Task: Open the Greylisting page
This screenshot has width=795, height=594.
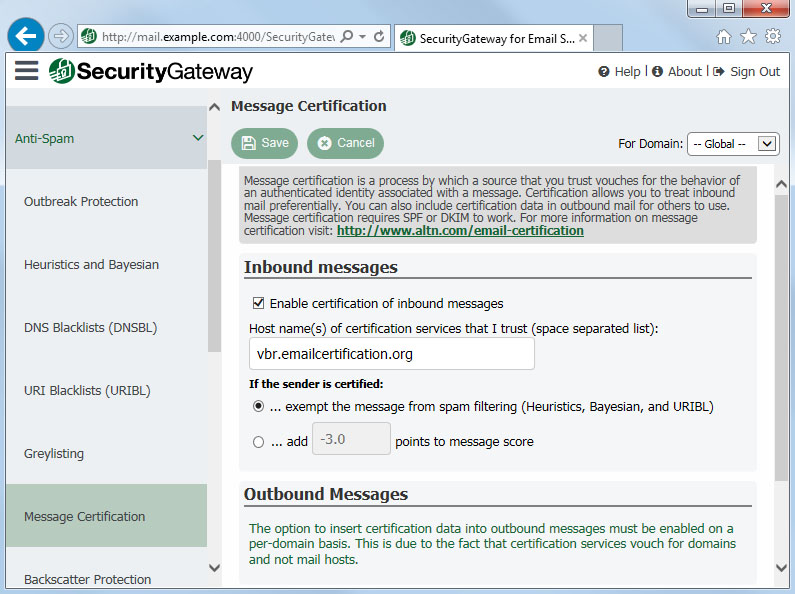Action: 54,454
